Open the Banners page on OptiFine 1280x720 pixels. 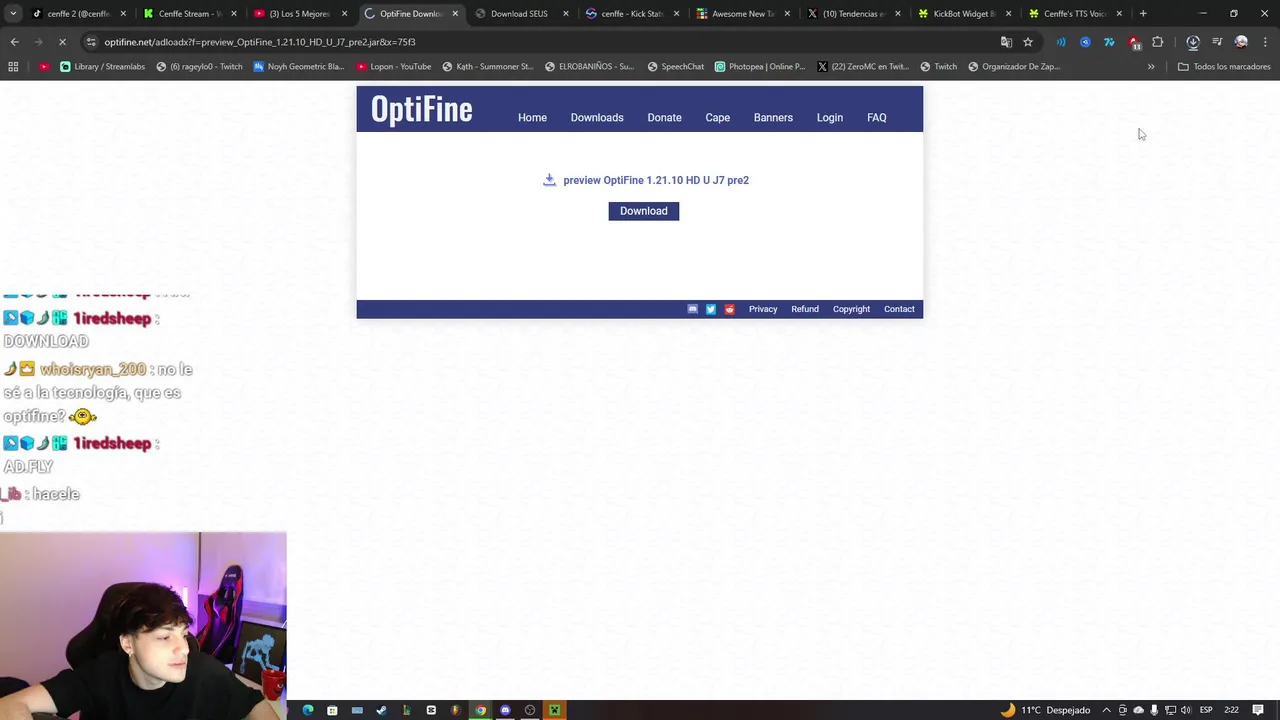773,118
